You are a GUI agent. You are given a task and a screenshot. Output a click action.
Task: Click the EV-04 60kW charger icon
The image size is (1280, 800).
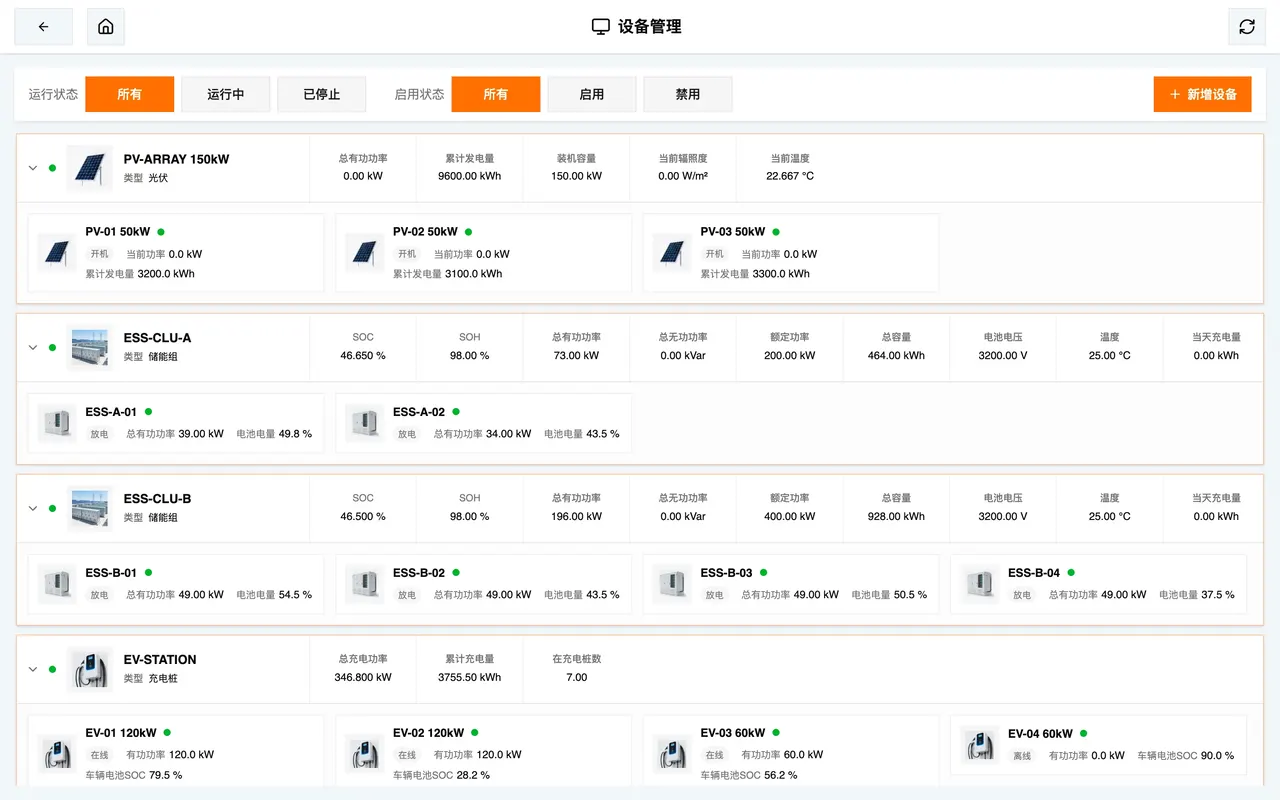[980, 745]
